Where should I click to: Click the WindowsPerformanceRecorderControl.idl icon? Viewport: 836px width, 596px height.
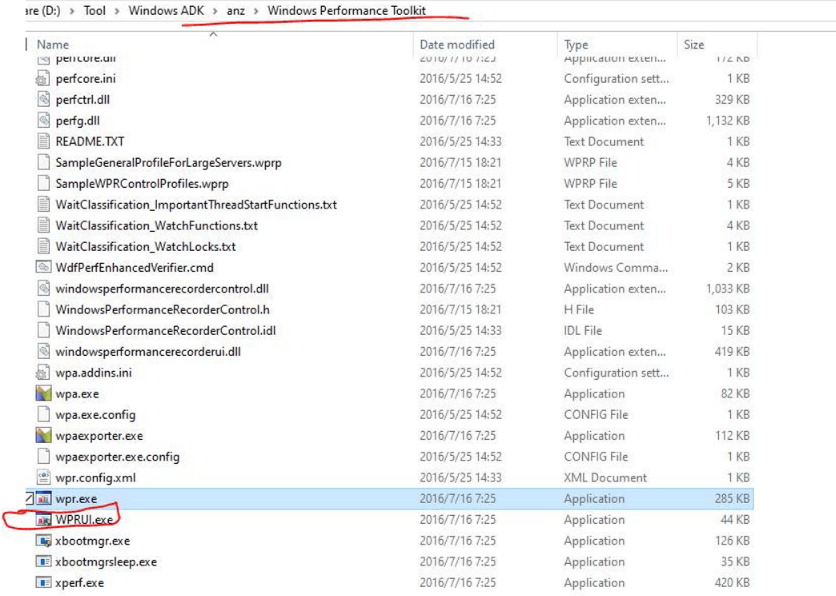[x=43, y=331]
